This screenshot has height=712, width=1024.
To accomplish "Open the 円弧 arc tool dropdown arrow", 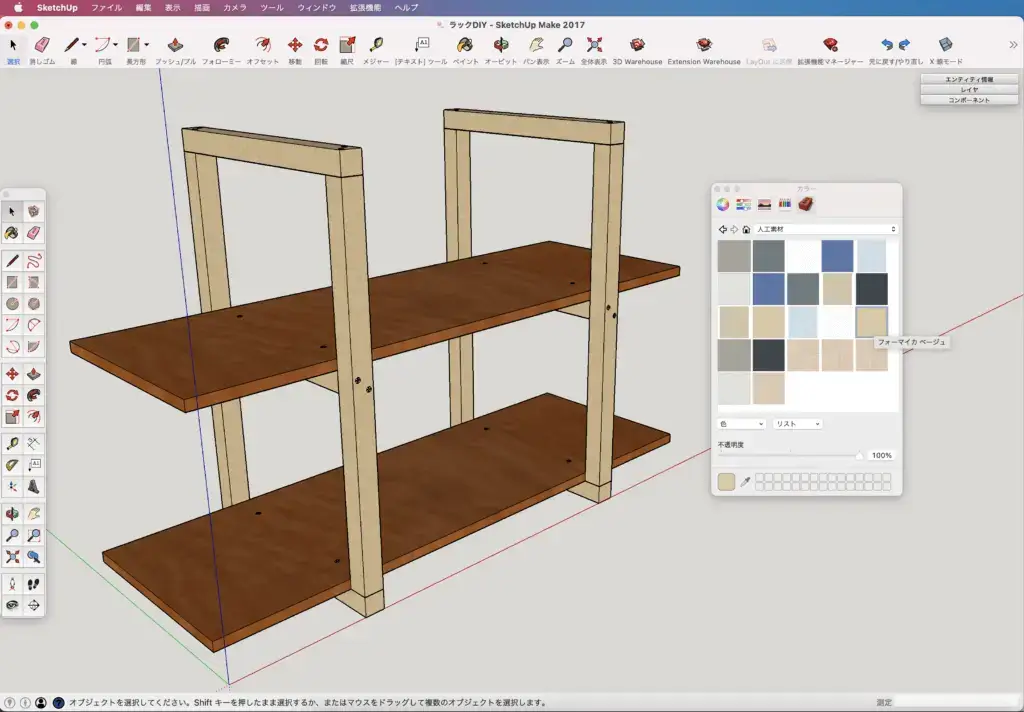I will point(116,45).
